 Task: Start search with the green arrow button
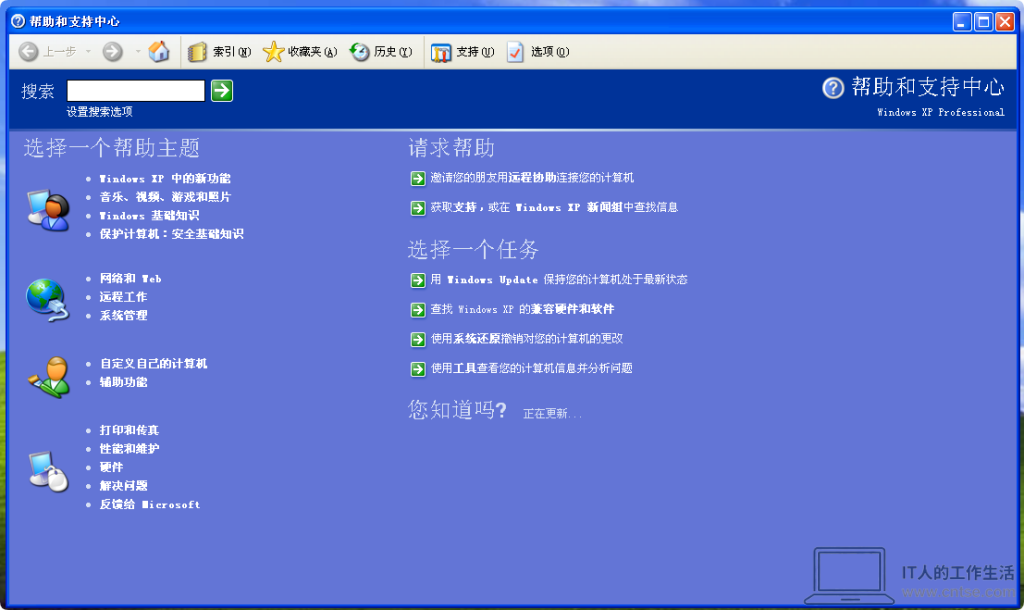[222, 91]
